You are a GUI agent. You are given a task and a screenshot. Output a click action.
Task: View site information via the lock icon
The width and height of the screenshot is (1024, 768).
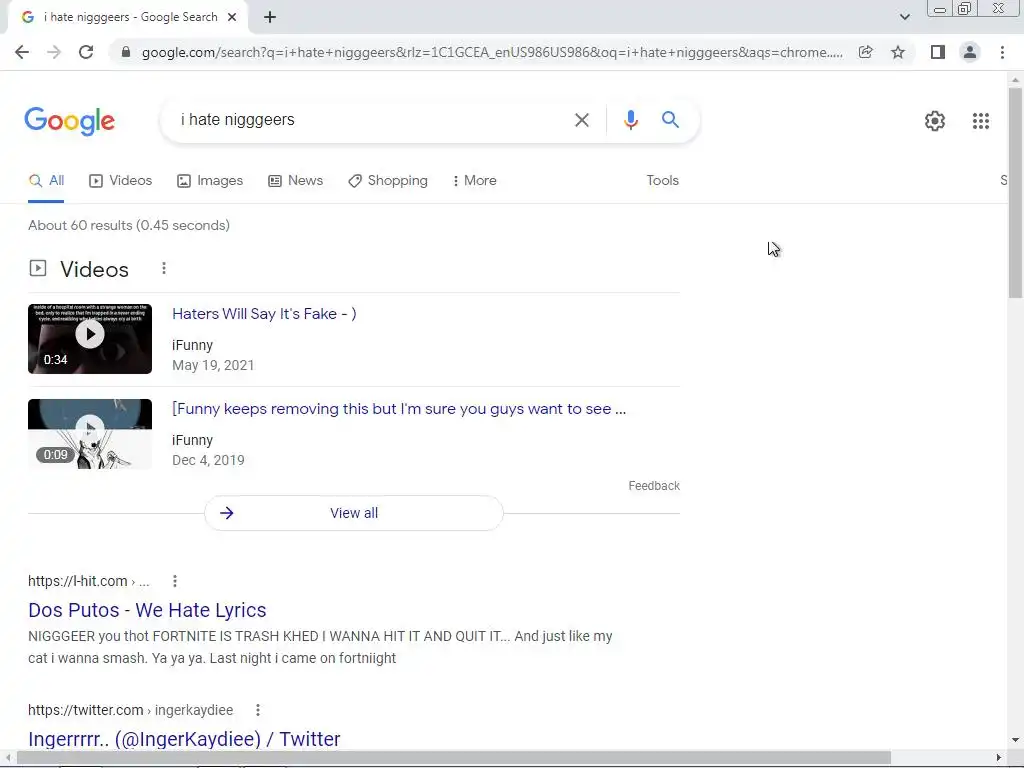(x=126, y=52)
